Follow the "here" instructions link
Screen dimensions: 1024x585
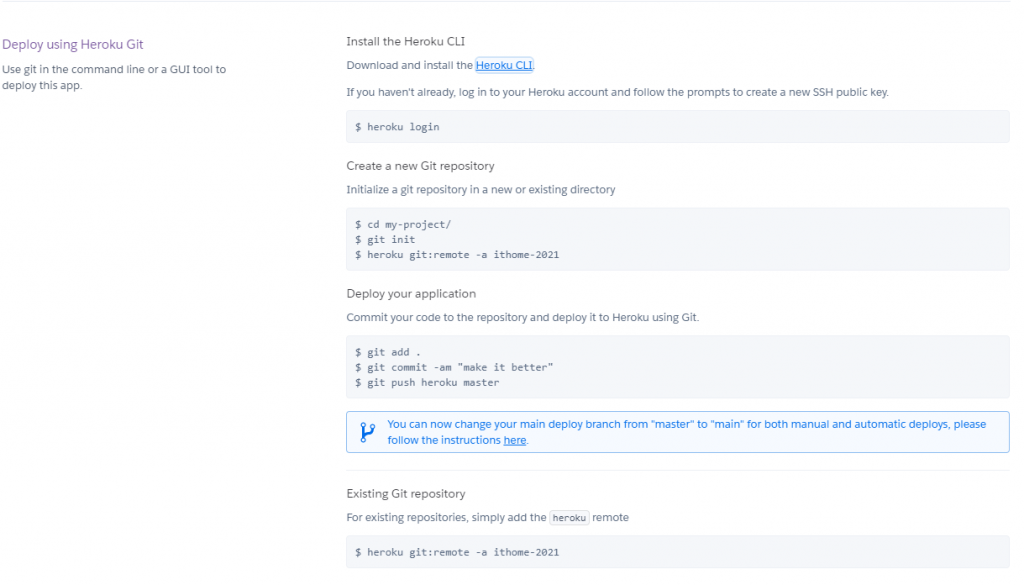point(514,441)
